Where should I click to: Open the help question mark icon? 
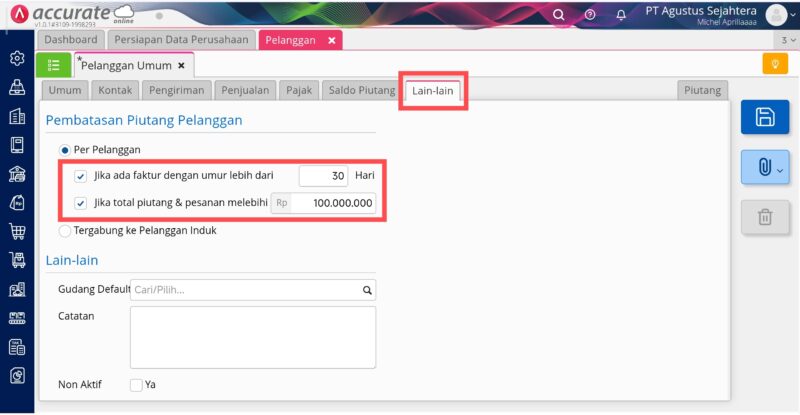[x=590, y=15]
